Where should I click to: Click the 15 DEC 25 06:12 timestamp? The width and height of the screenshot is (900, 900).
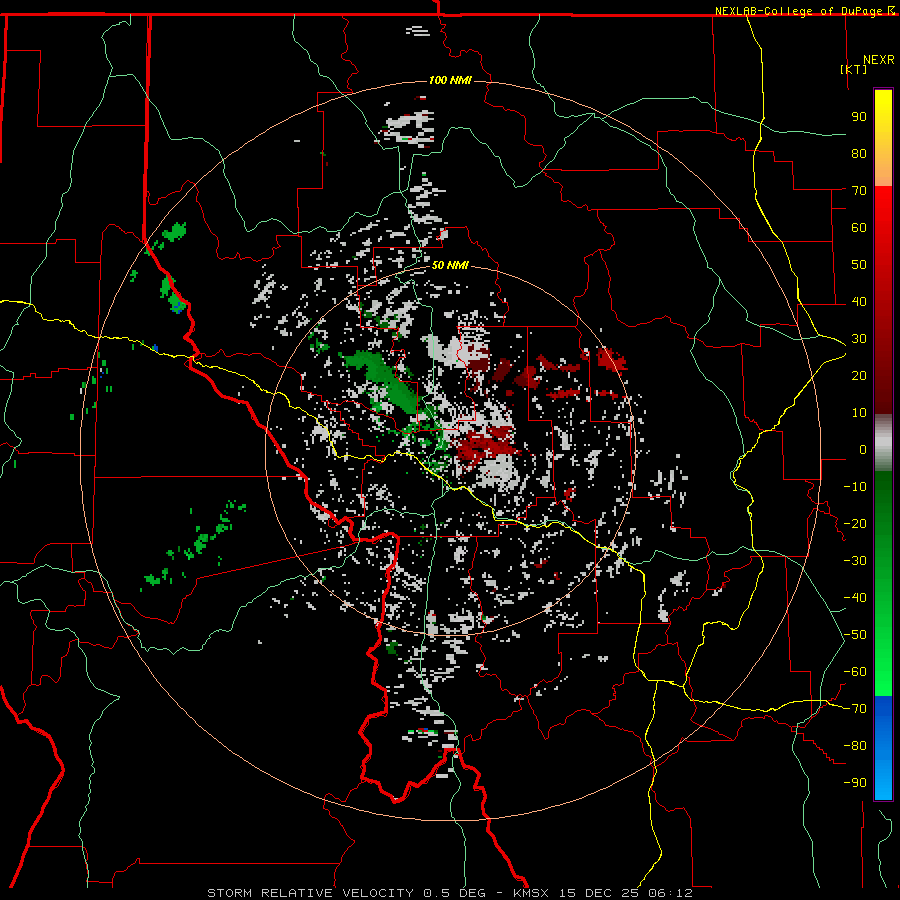pos(624,893)
